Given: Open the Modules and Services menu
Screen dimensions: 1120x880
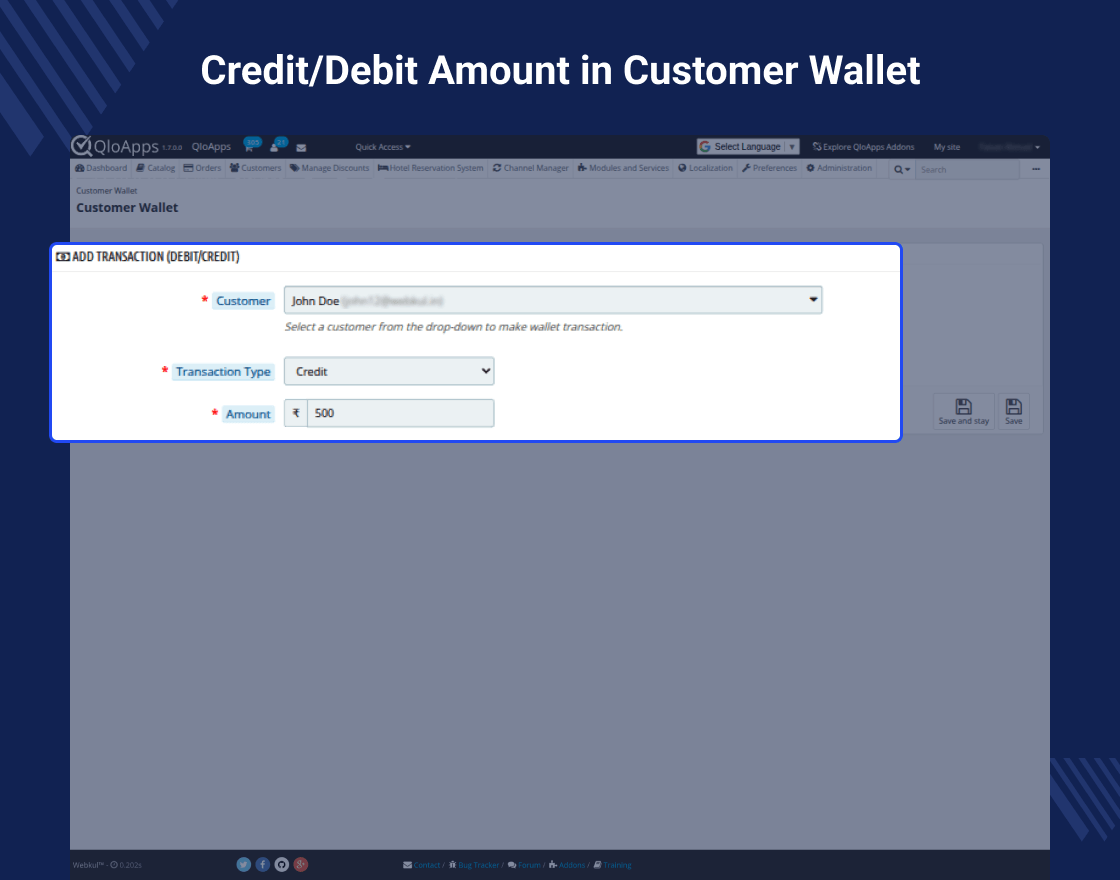Looking at the screenshot, I should [x=624, y=169].
